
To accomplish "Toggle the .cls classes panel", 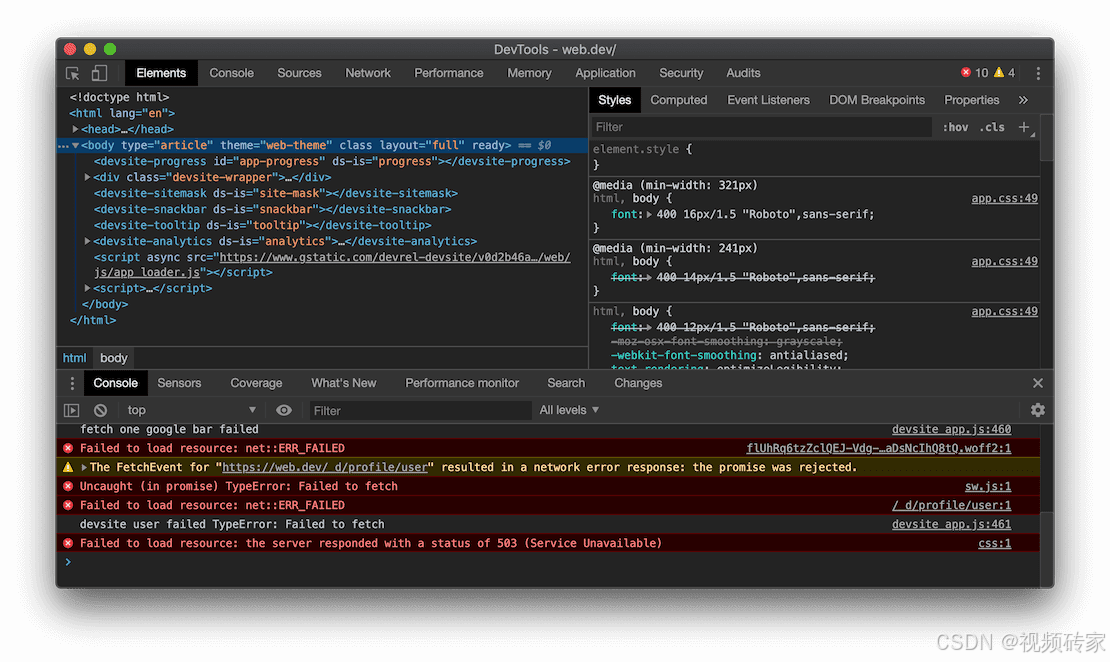I will (992, 127).
